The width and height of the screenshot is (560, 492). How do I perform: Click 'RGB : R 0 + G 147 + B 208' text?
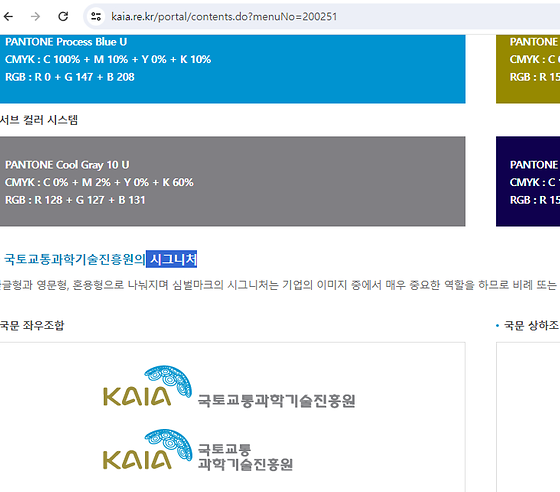coord(70,77)
